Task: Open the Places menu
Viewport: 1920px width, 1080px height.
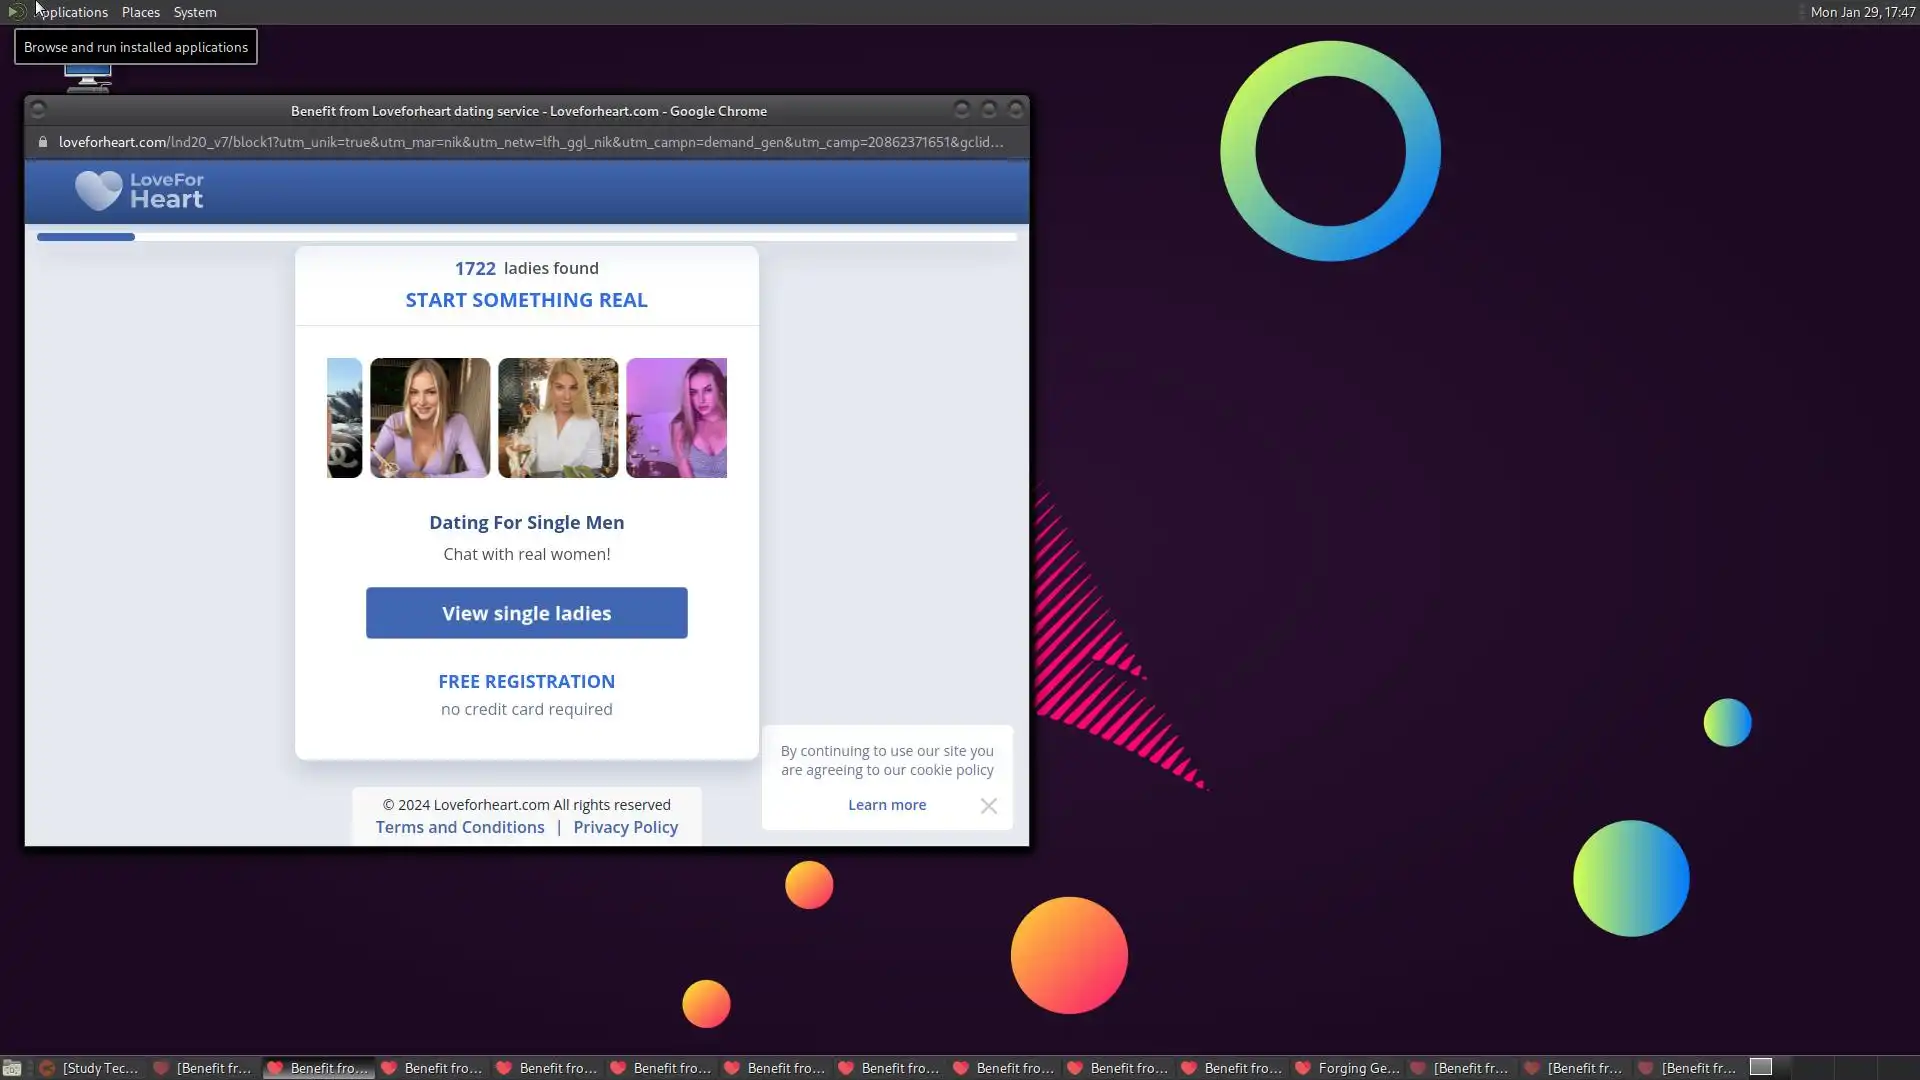Action: 140,12
